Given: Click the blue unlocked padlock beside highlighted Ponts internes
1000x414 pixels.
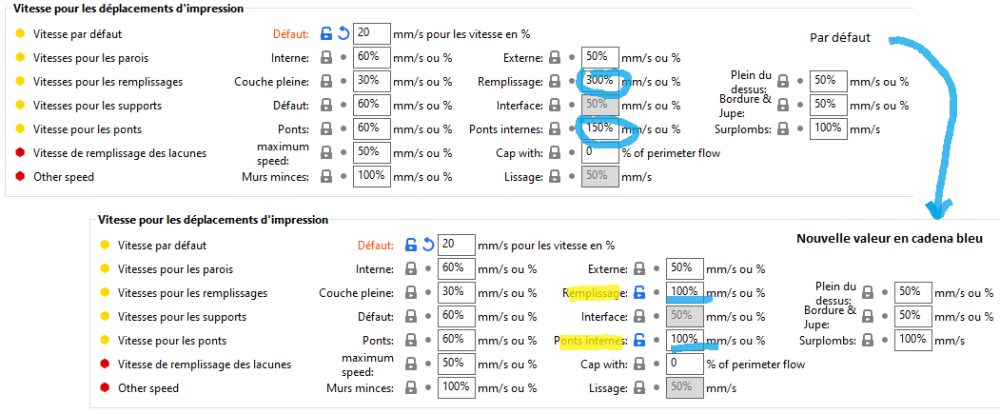Looking at the screenshot, I should coord(639,340).
